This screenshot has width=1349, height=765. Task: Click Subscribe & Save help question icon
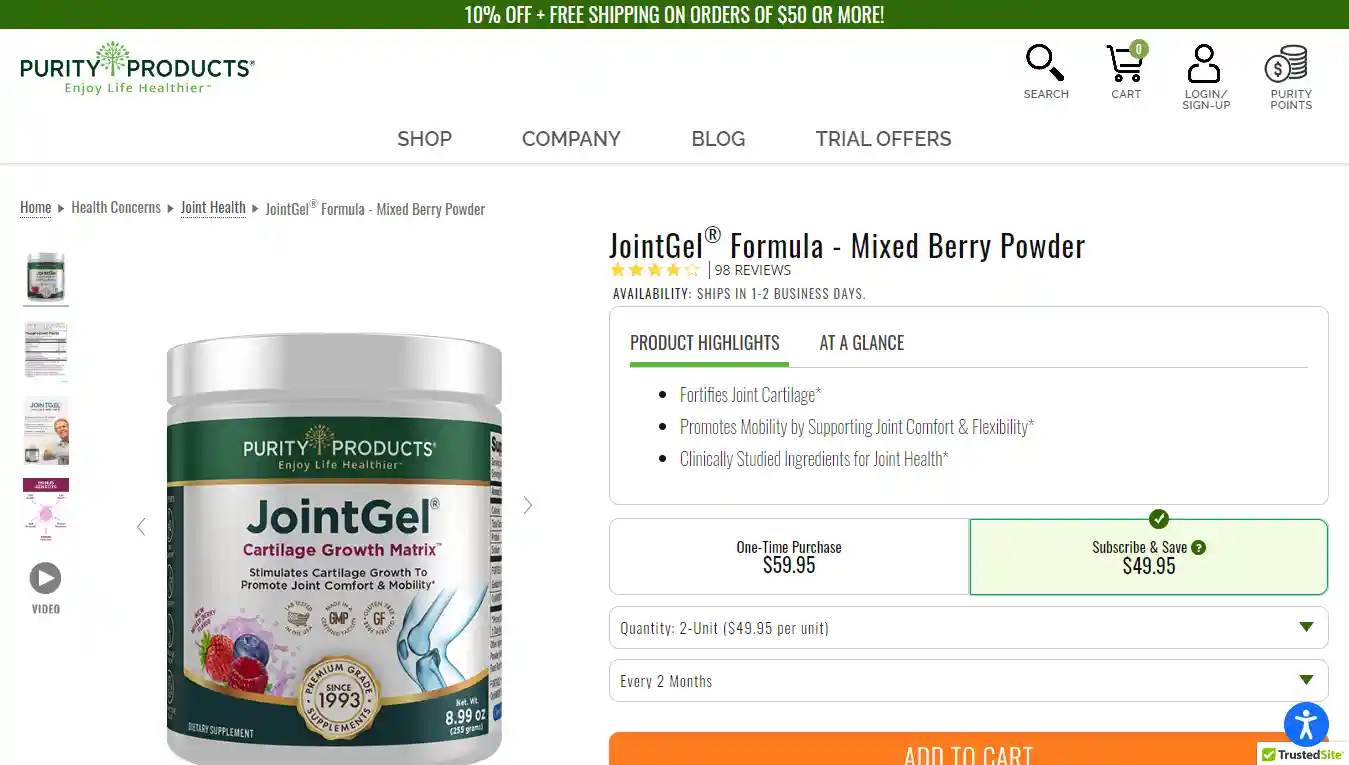pos(1199,547)
